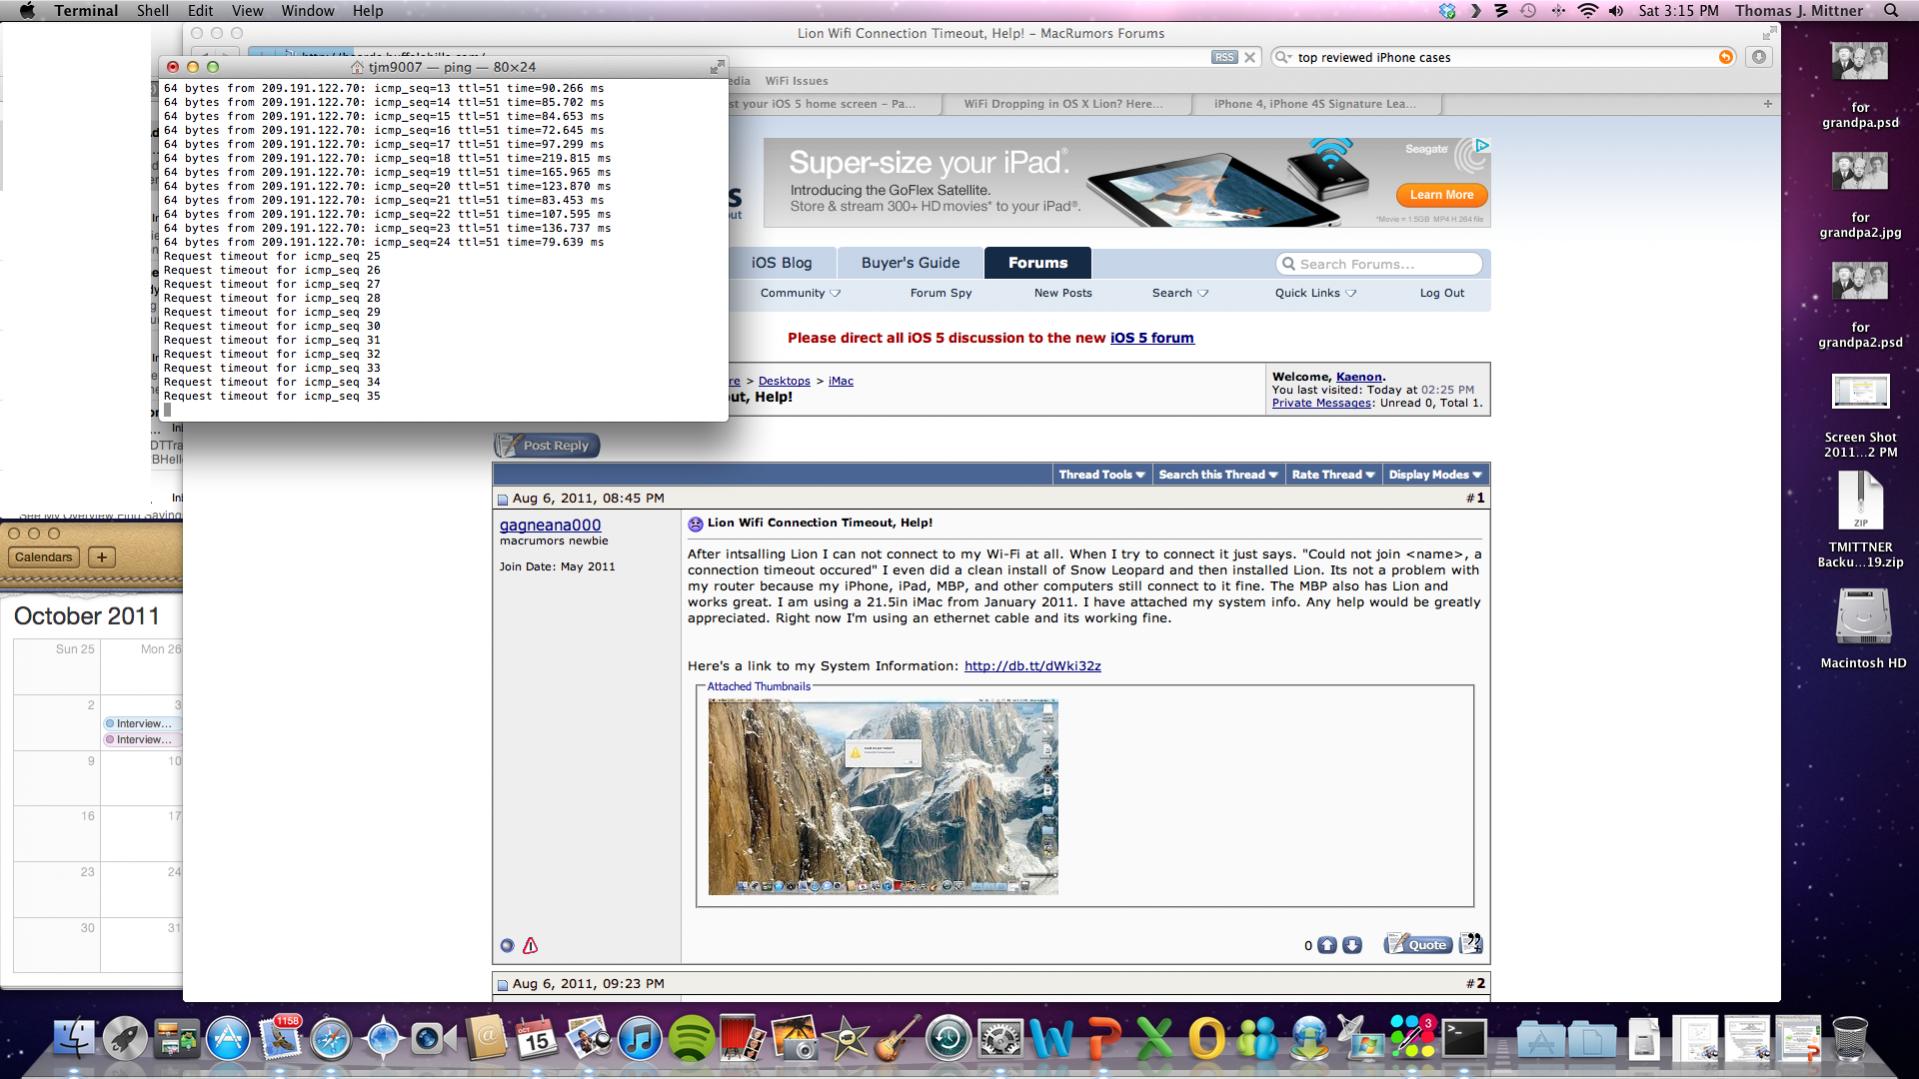The image size is (1919, 1079).
Task: Open Safari compass icon in the Dock
Action: click(x=331, y=1038)
